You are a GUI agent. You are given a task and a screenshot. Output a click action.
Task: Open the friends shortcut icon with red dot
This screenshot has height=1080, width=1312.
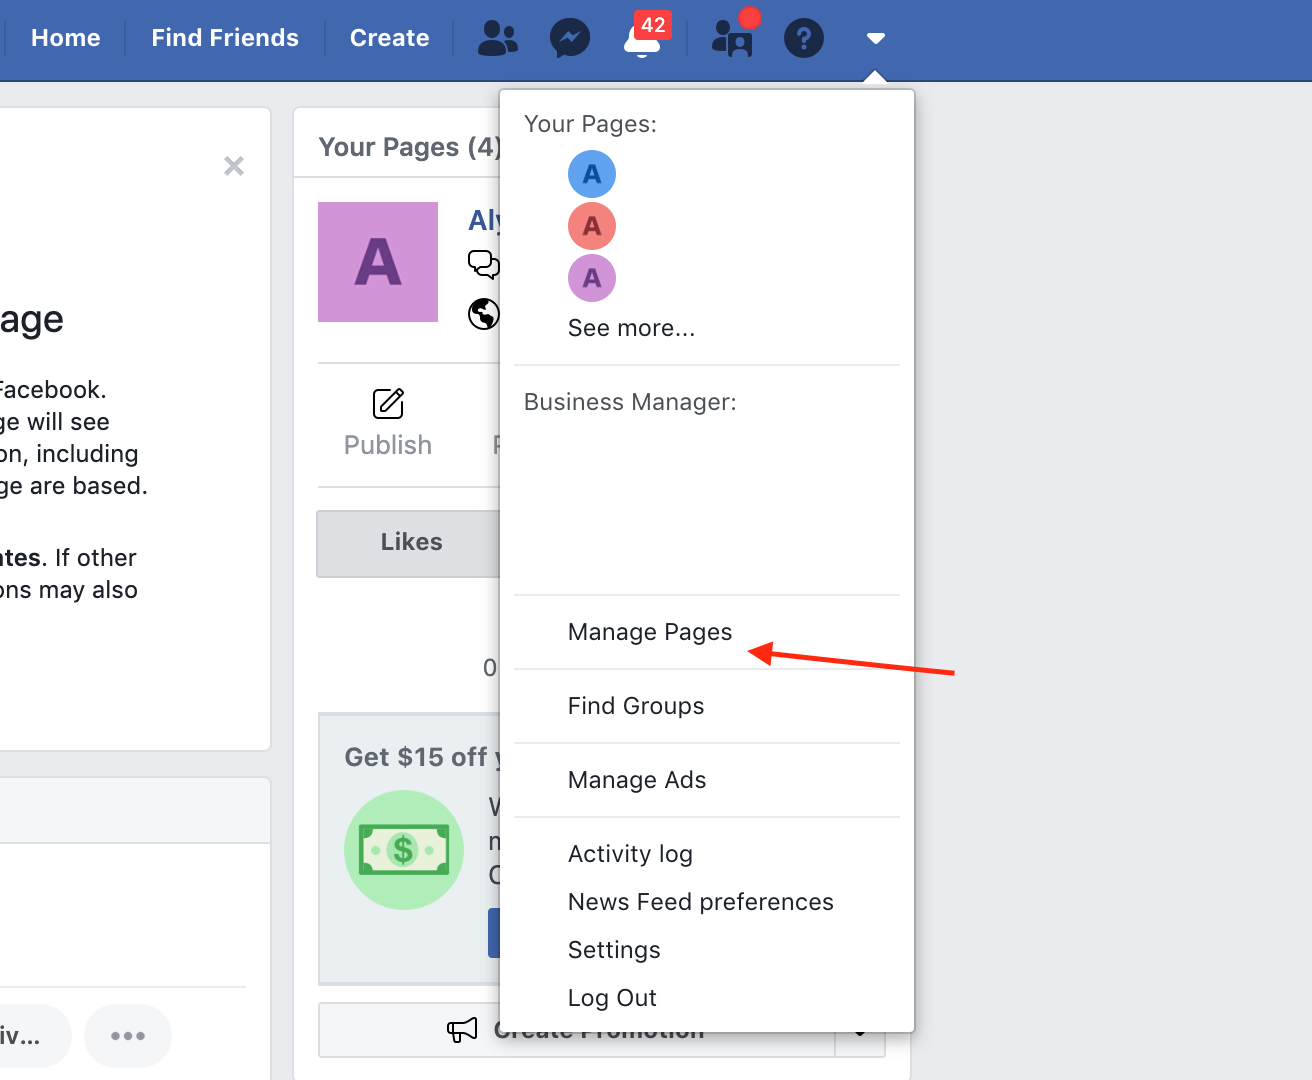pyautogui.click(x=733, y=38)
